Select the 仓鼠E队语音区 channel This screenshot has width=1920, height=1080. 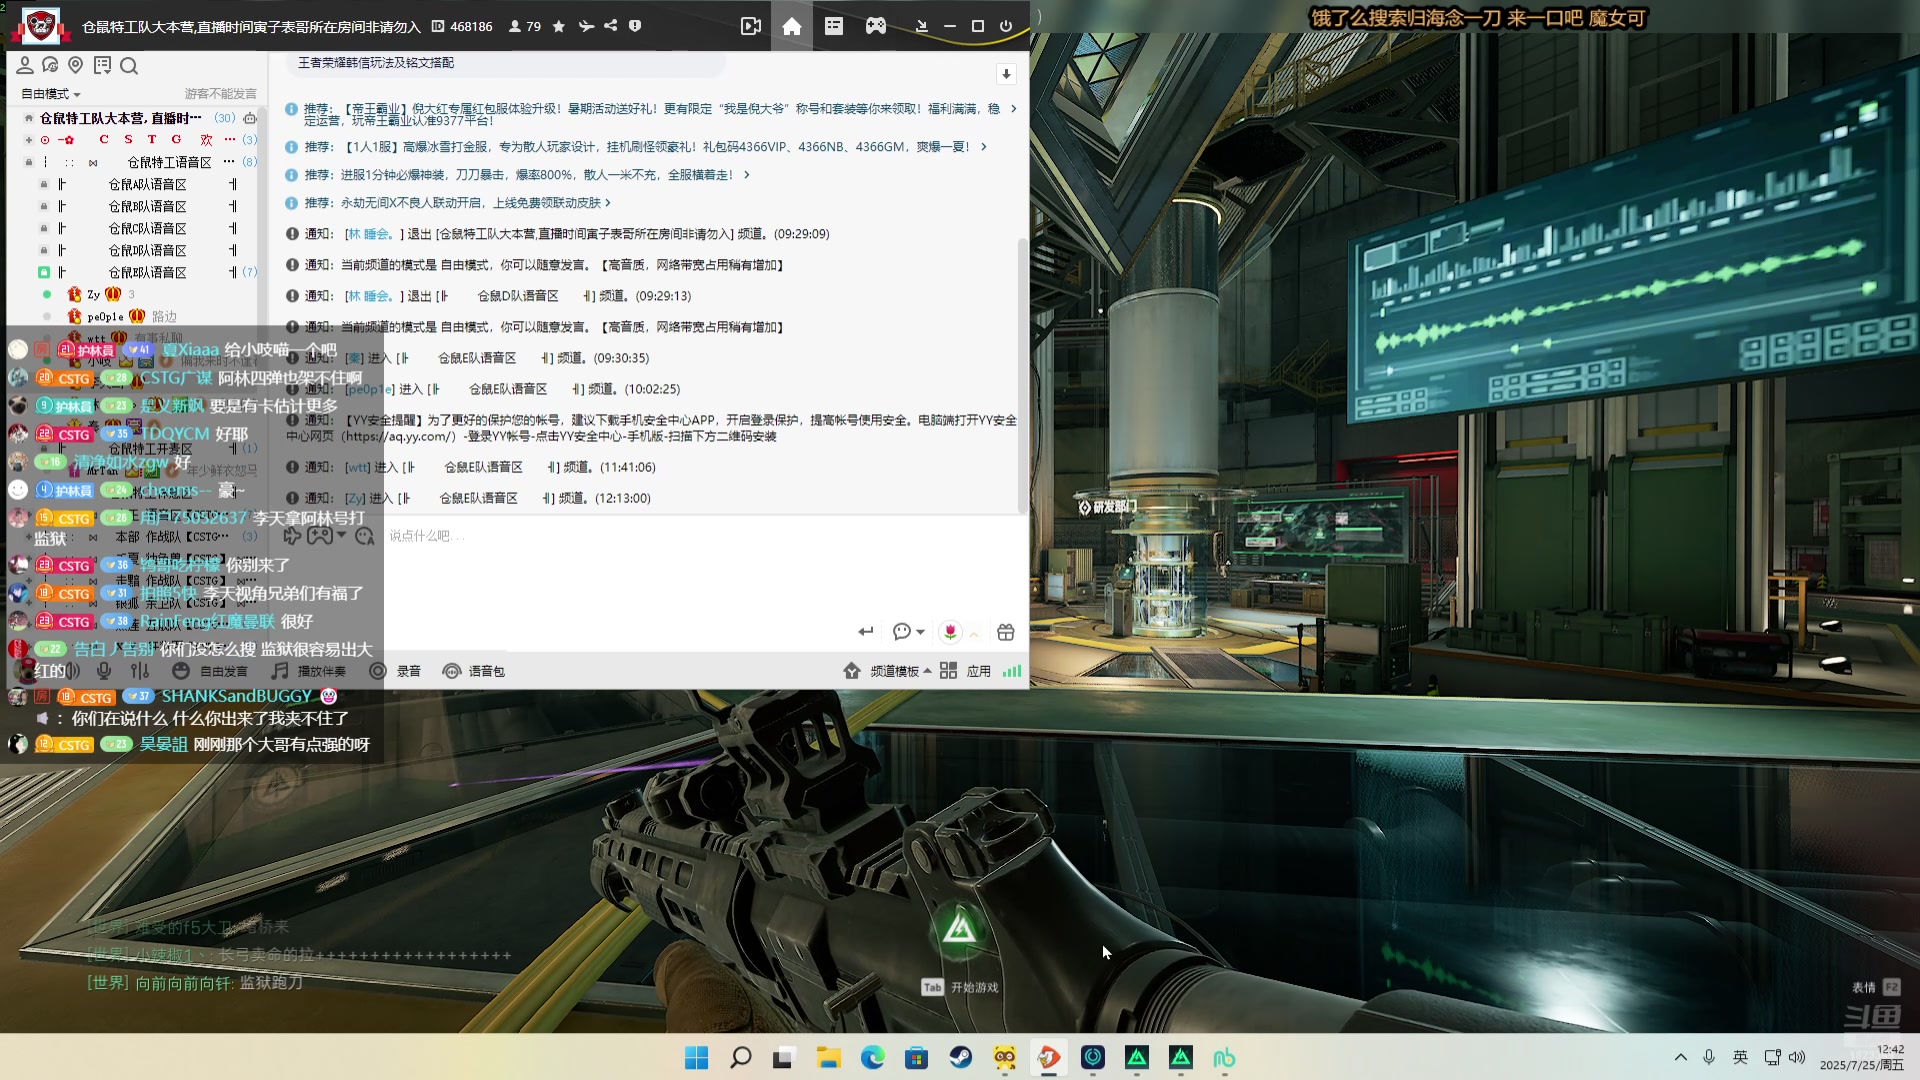point(147,272)
